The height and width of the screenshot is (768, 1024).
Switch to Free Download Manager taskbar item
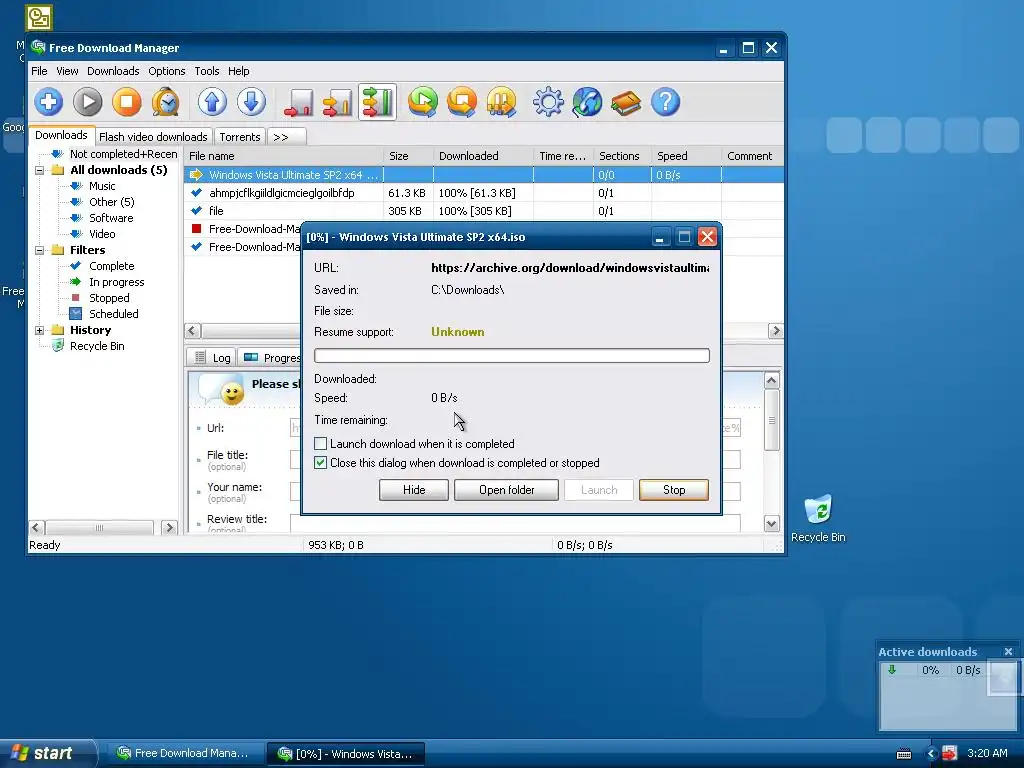click(184, 753)
